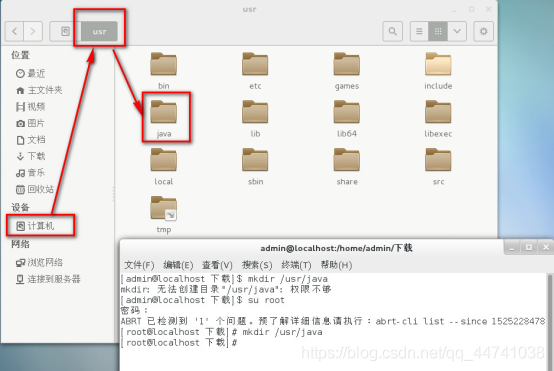Close the terminal window

click(x=546, y=248)
